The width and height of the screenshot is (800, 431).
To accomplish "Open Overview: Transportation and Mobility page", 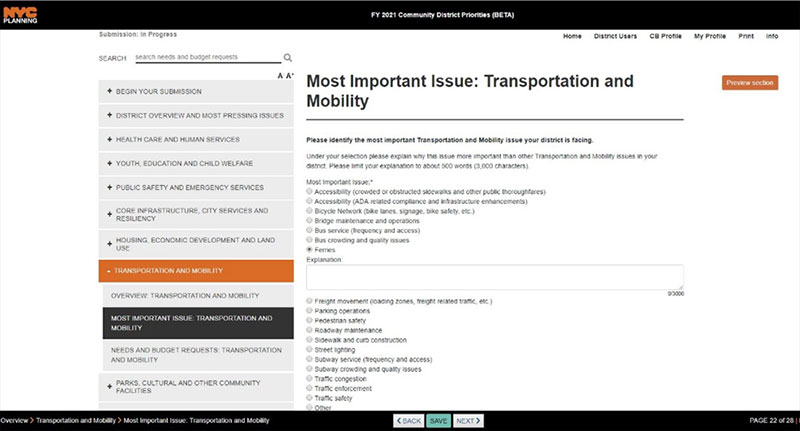I will (x=196, y=296).
